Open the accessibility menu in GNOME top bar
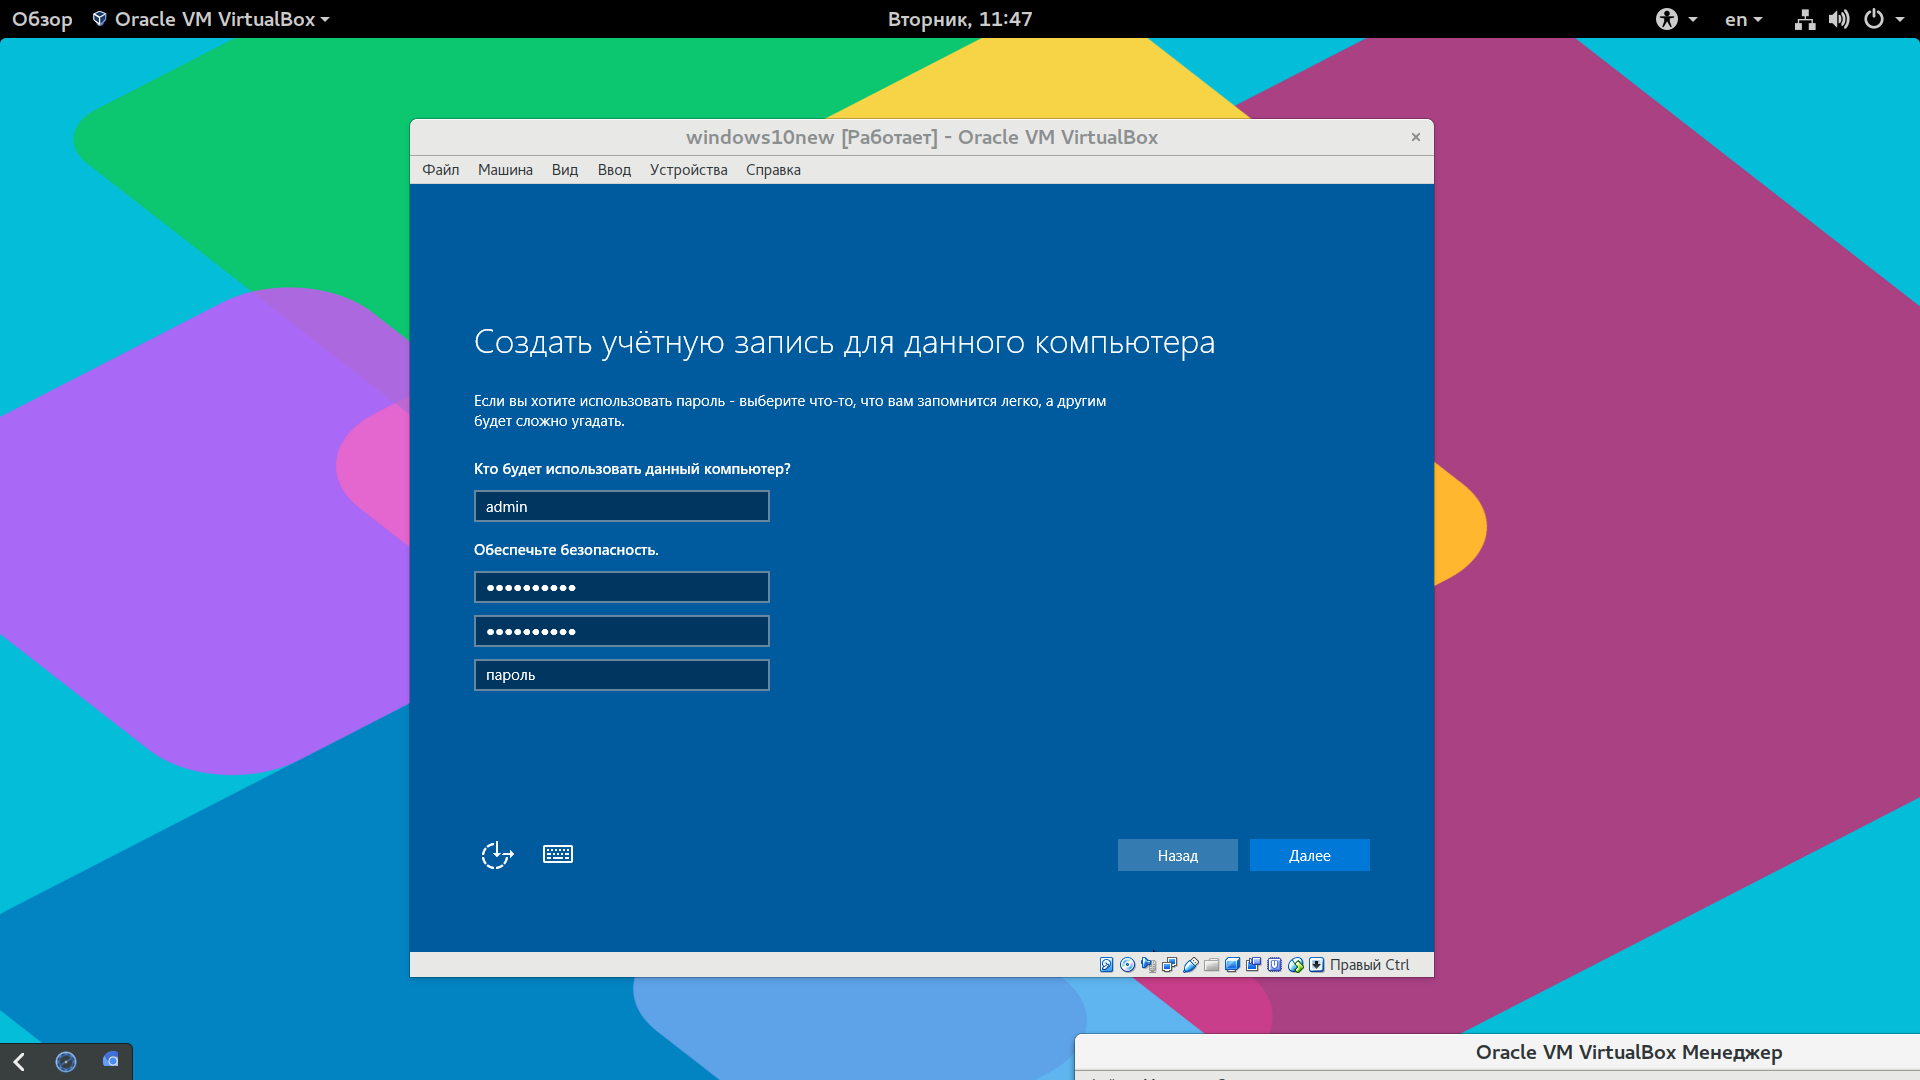1920x1080 pixels. tap(1676, 19)
